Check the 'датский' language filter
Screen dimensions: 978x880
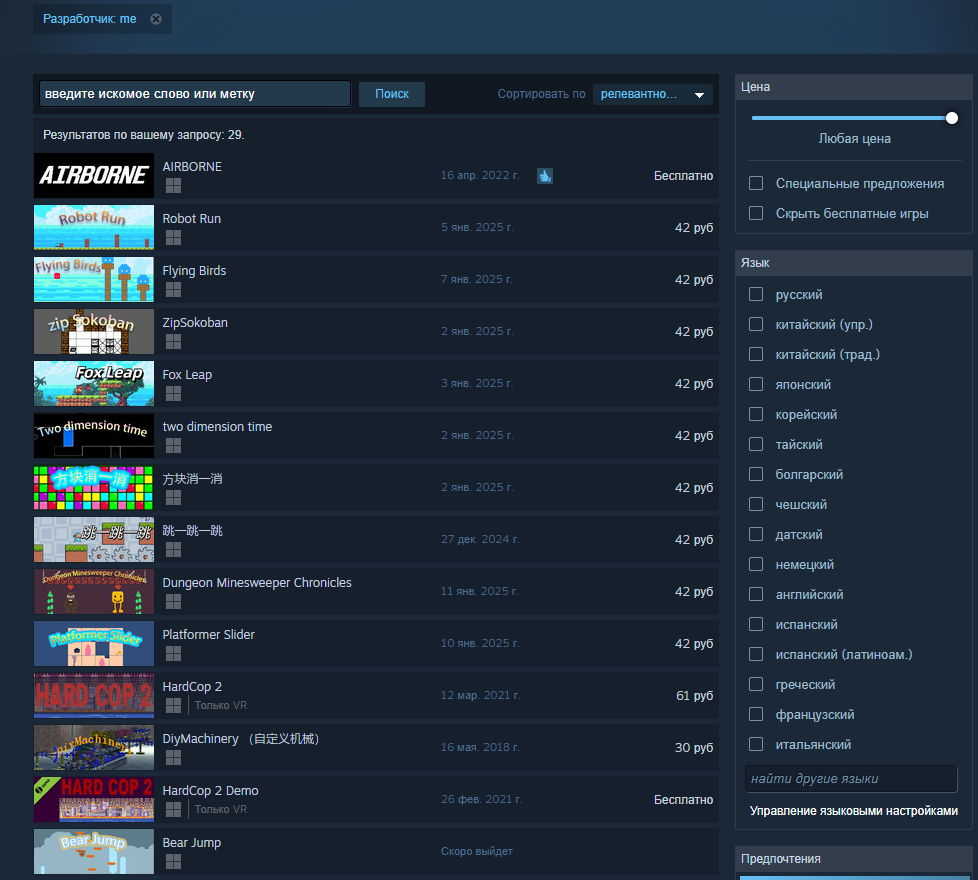(x=756, y=534)
